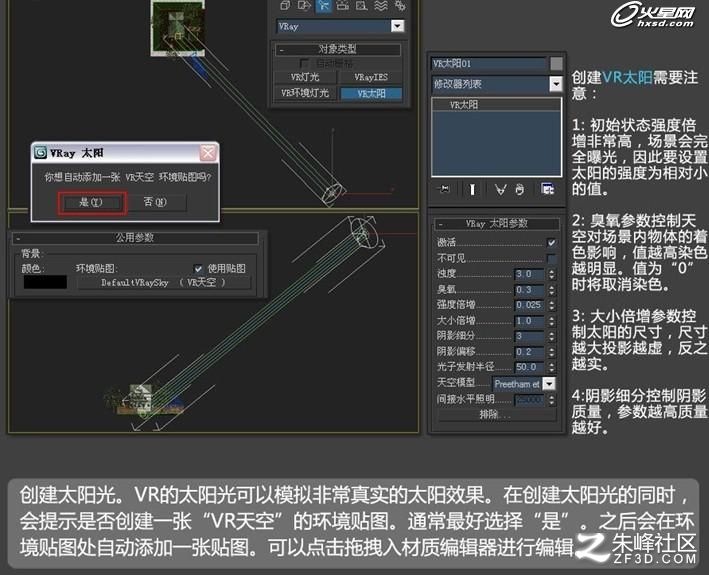Click the Pin Stack icon
This screenshot has height=575, width=709.
tap(445, 189)
